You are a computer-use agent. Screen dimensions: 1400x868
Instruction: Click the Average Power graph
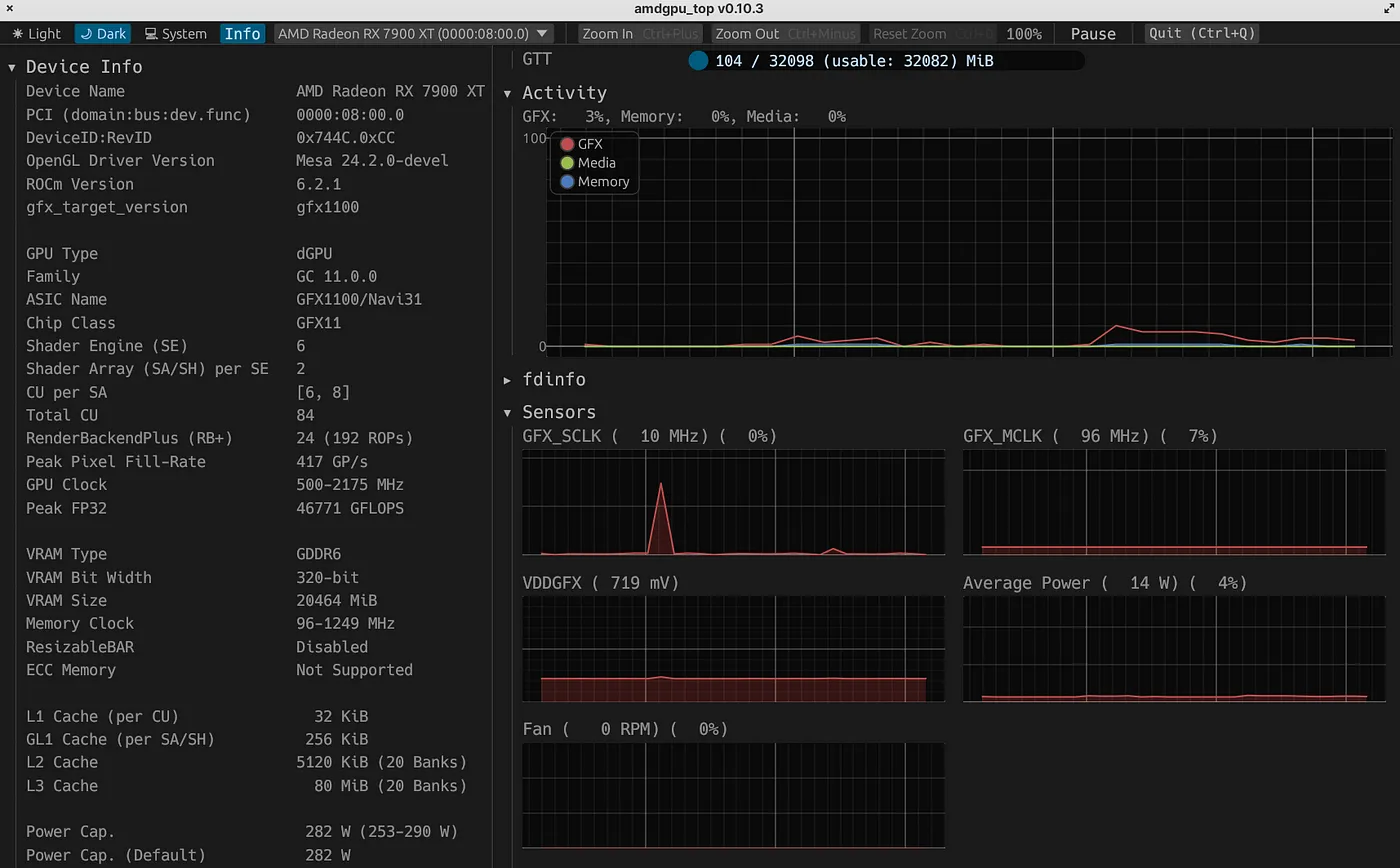pyautogui.click(x=1174, y=648)
